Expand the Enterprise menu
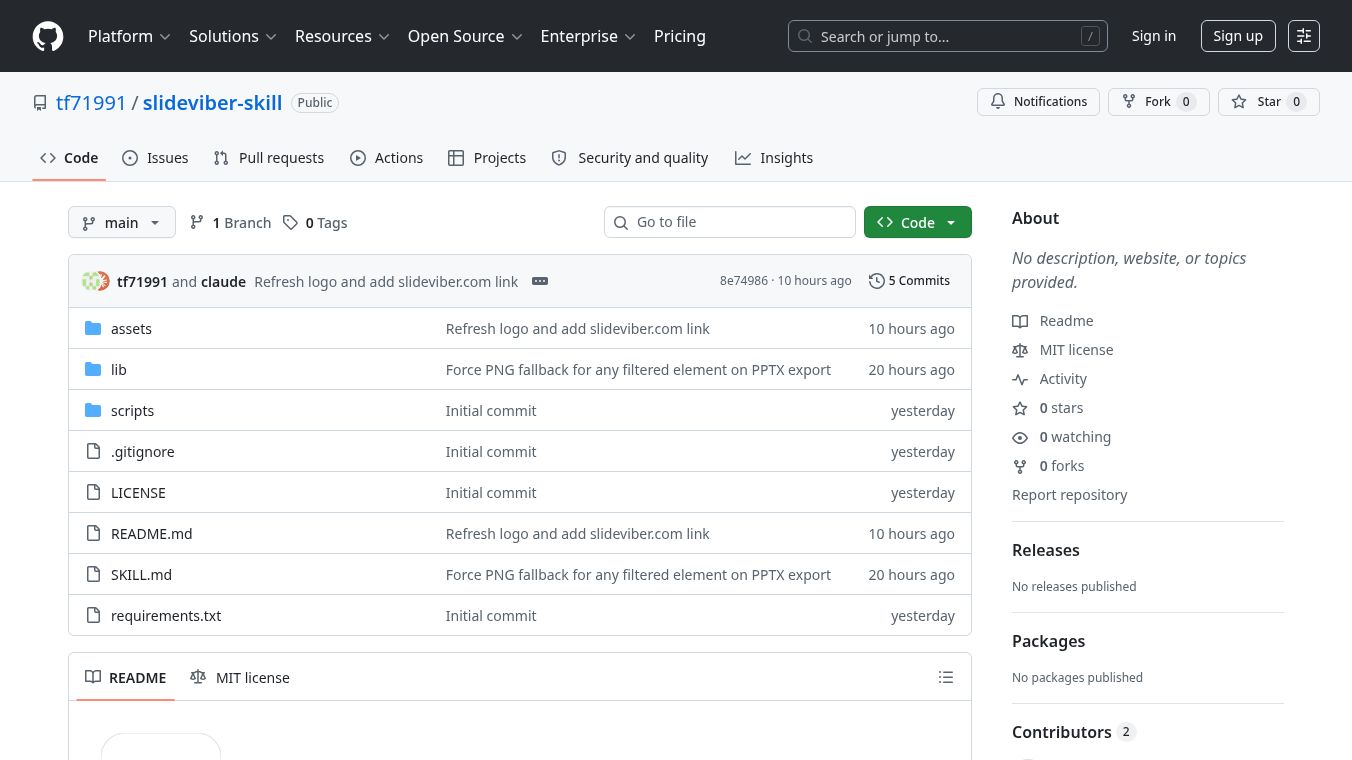The height and width of the screenshot is (760, 1352). [588, 36]
